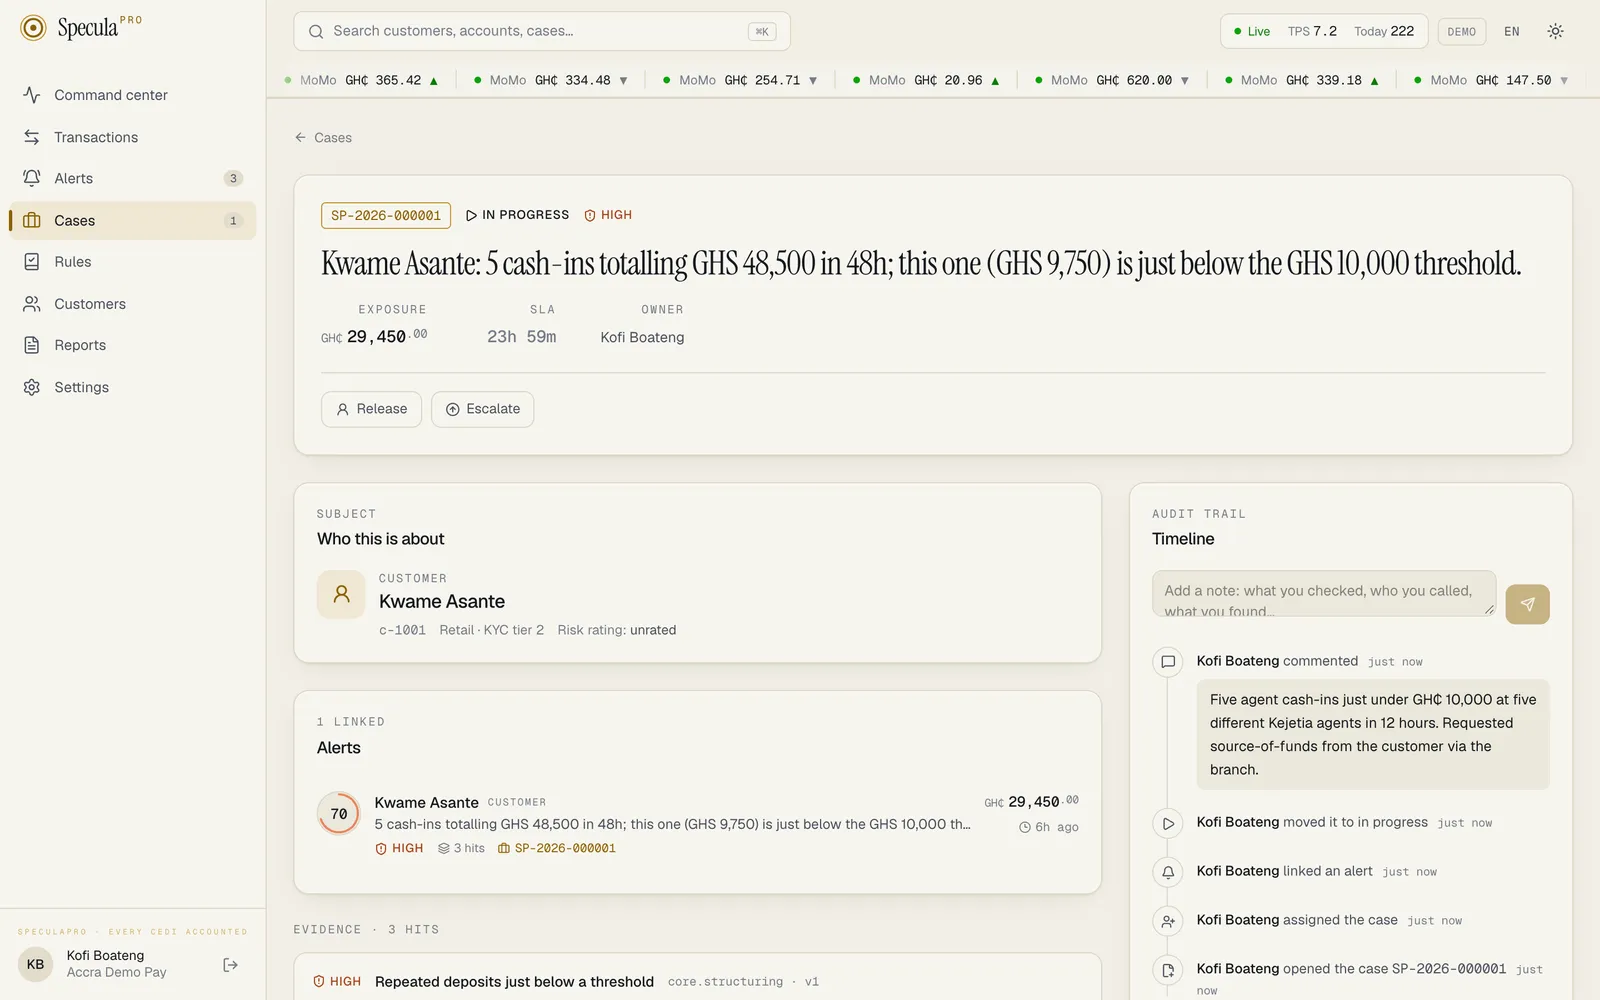1600x1000 pixels.
Task: Click the 3 hits layers icon
Action: (444, 848)
